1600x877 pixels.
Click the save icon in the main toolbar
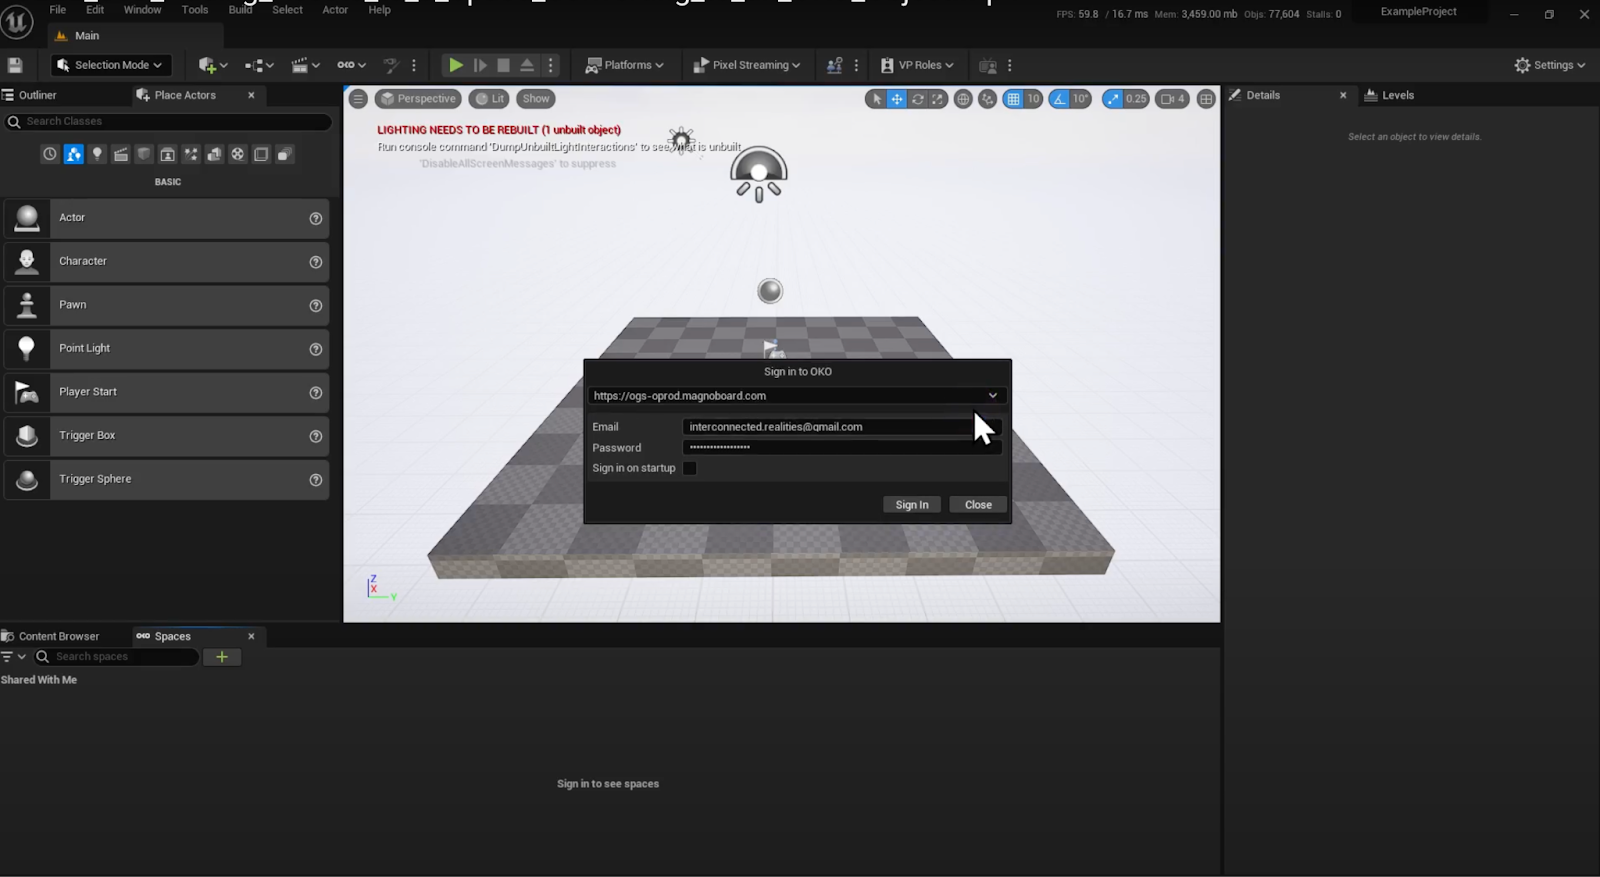pyautogui.click(x=15, y=65)
